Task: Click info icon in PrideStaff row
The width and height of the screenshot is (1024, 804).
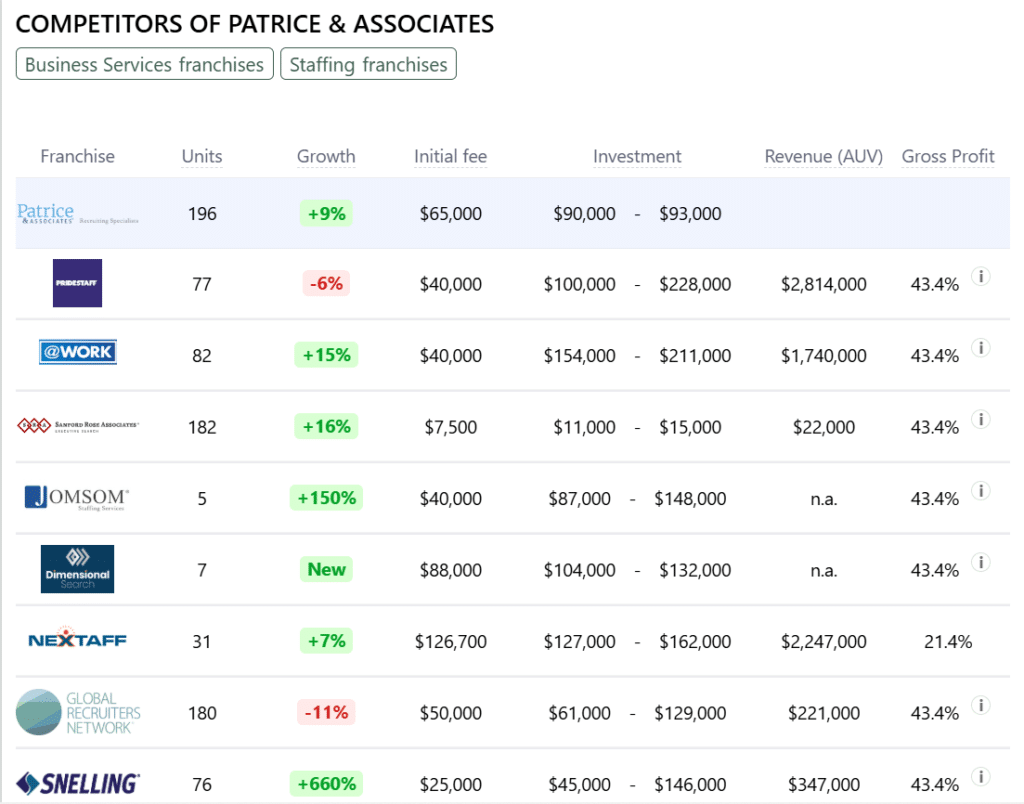Action: click(980, 276)
